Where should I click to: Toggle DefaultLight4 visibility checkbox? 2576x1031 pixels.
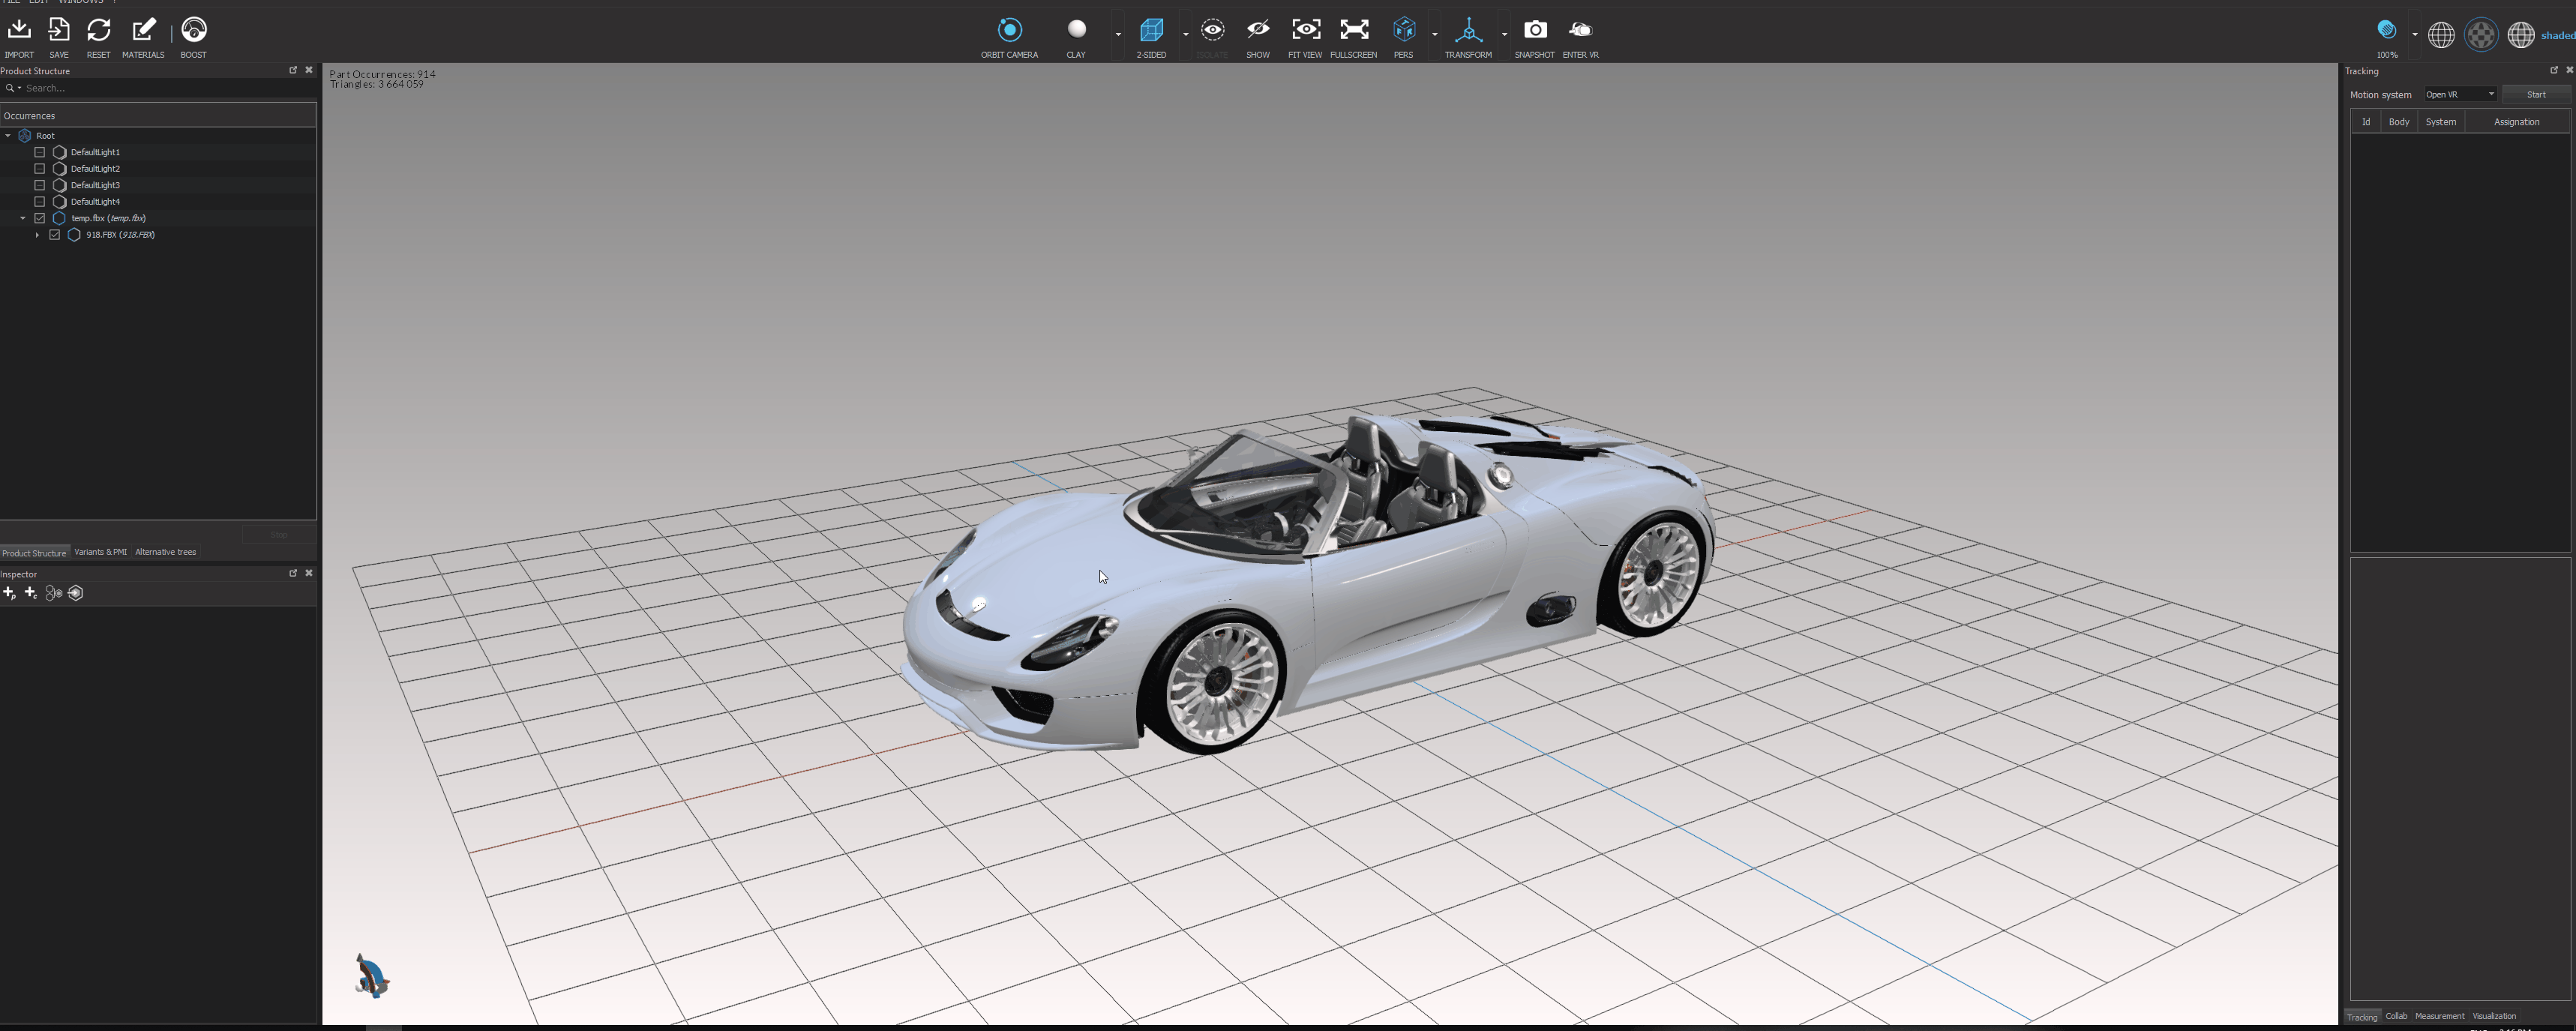click(40, 202)
